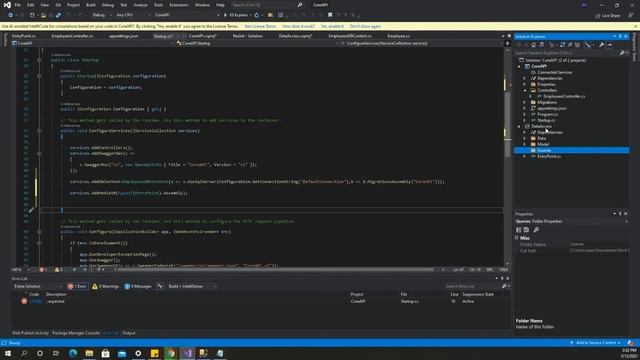Open the CoreAPI startup project dropdown

(187, 15)
